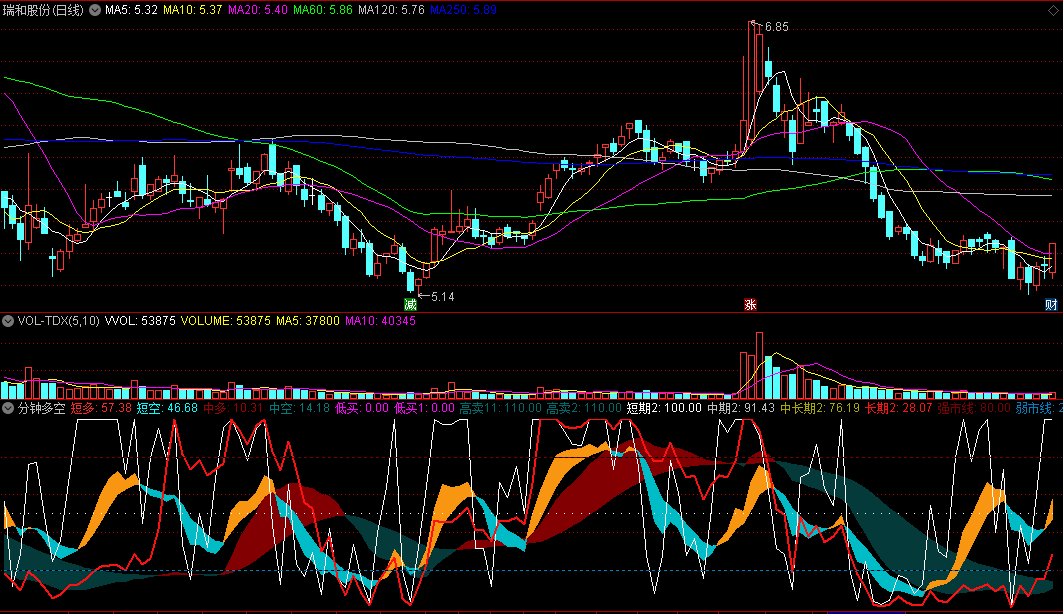1063x614 pixels.
Task: Open the dropdown icon beside 瑞和股份(日线) title
Action: coord(95,10)
